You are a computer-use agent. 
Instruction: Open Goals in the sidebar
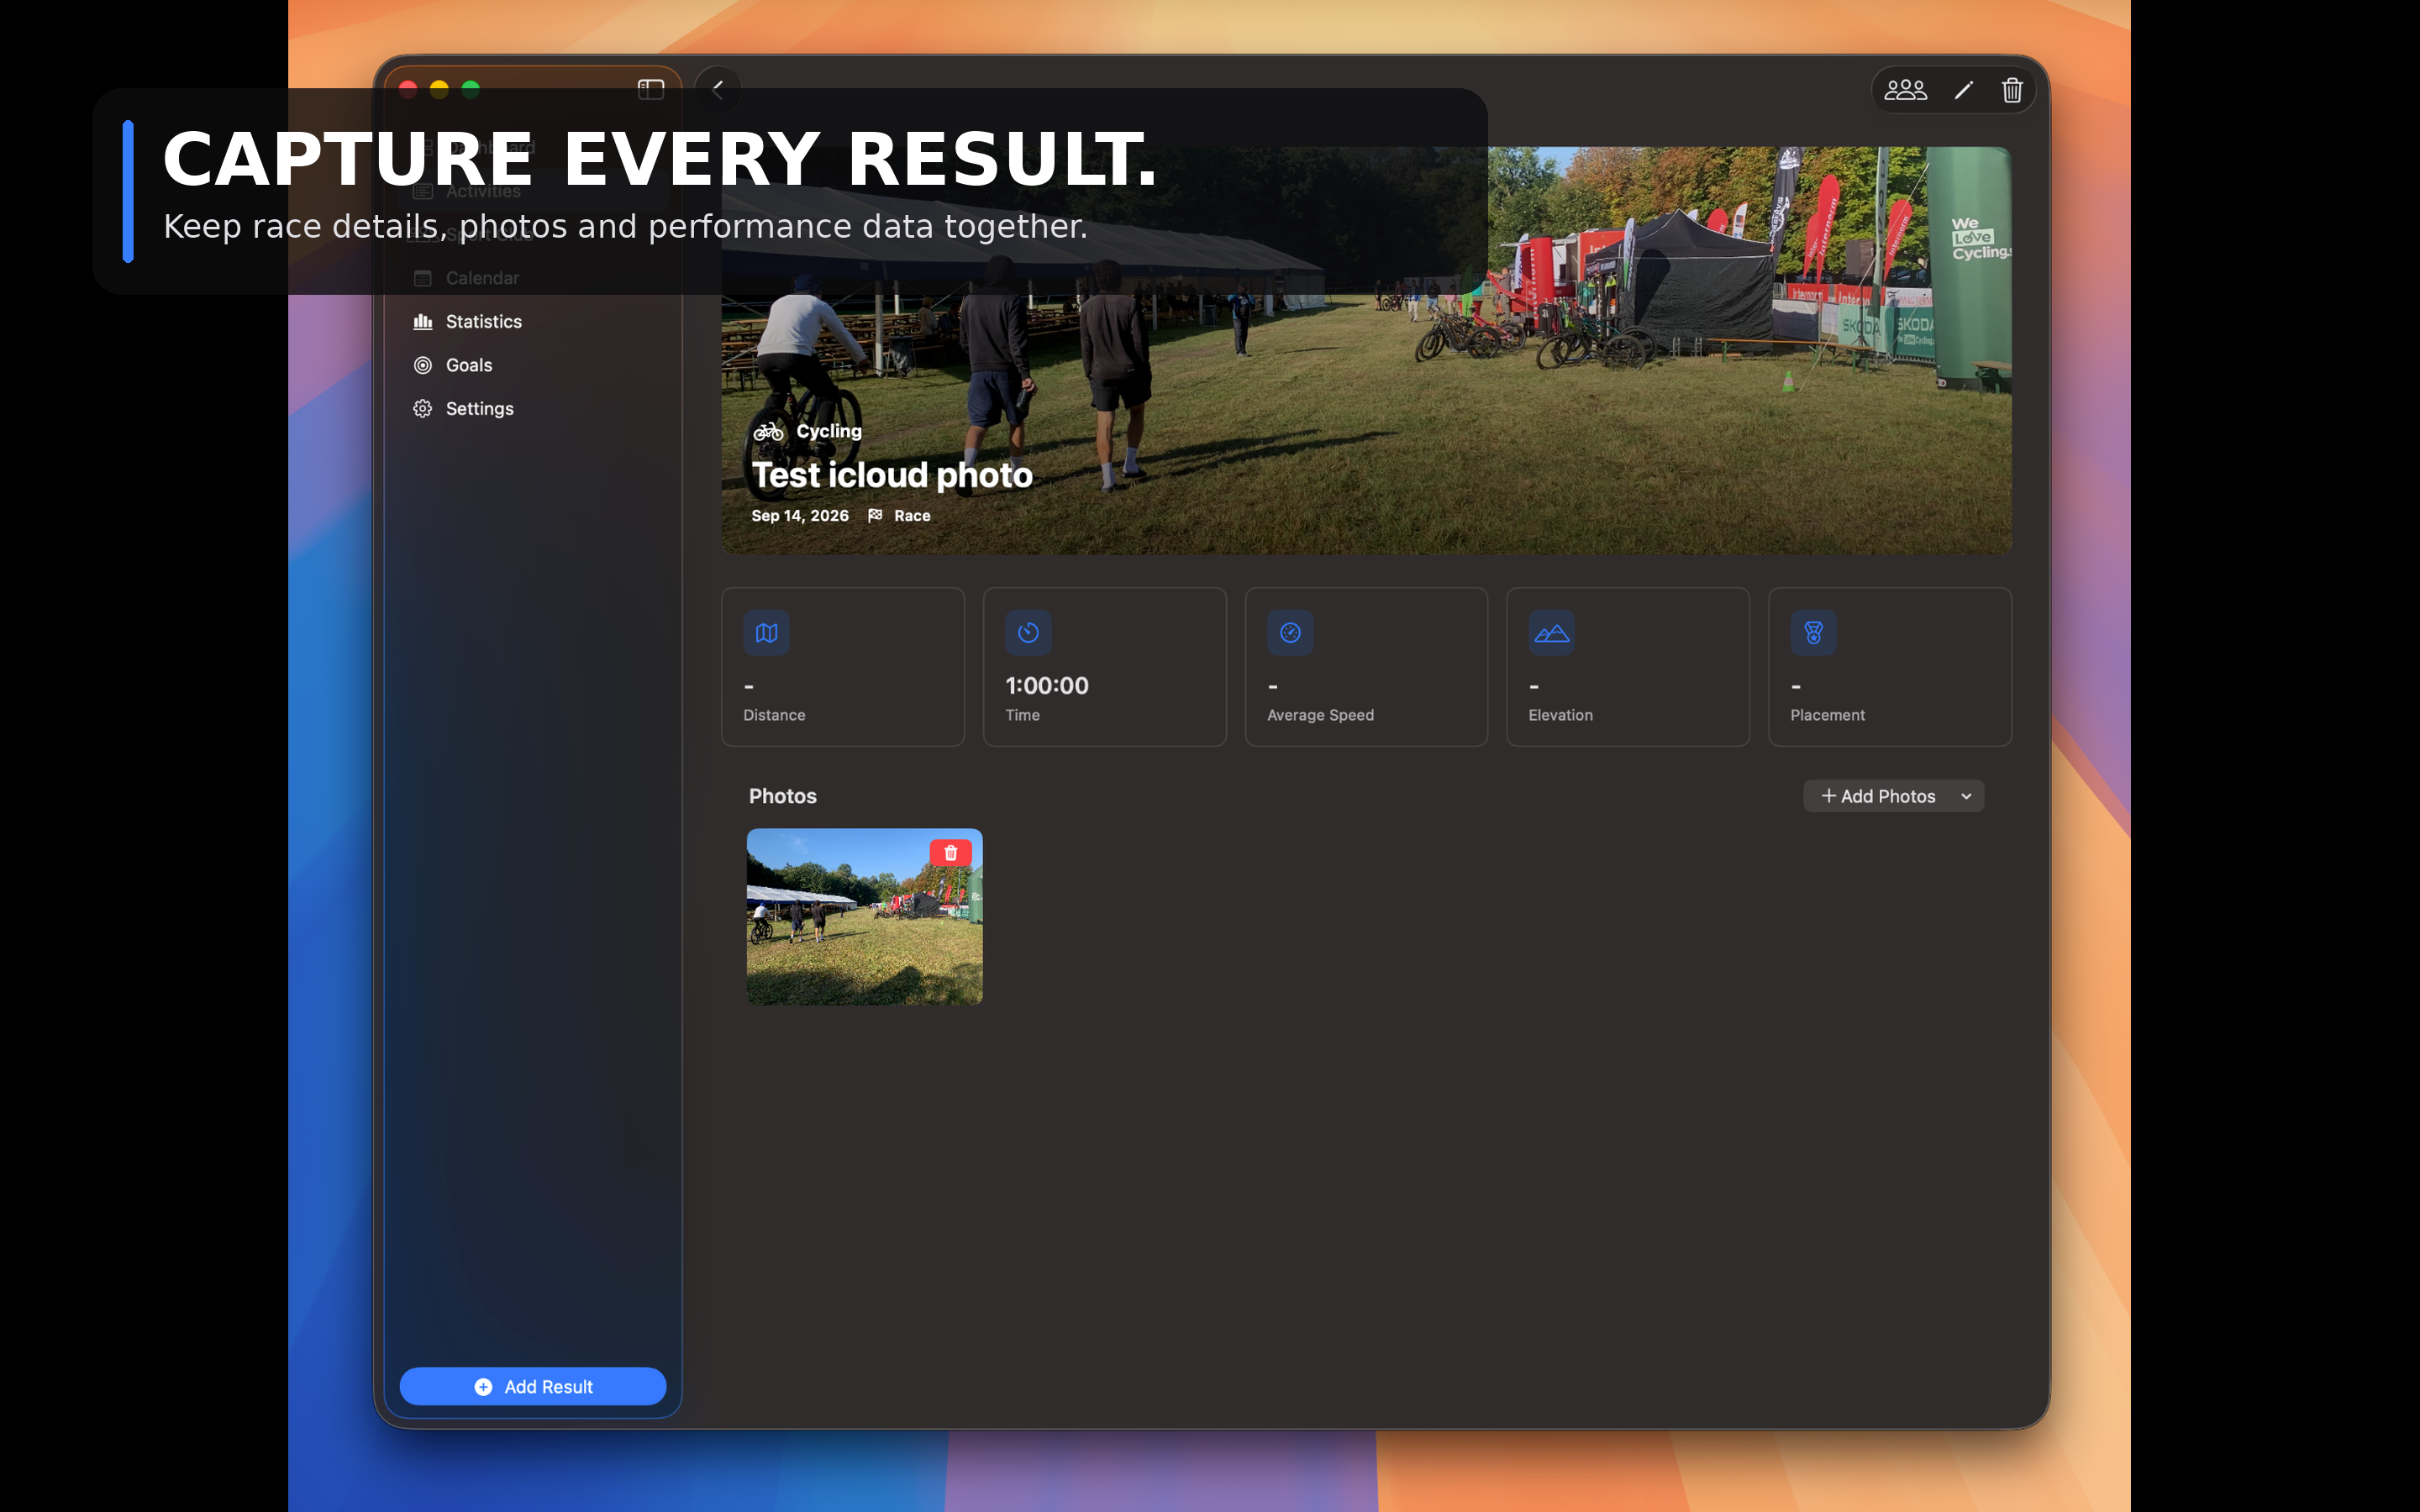[x=532, y=365]
